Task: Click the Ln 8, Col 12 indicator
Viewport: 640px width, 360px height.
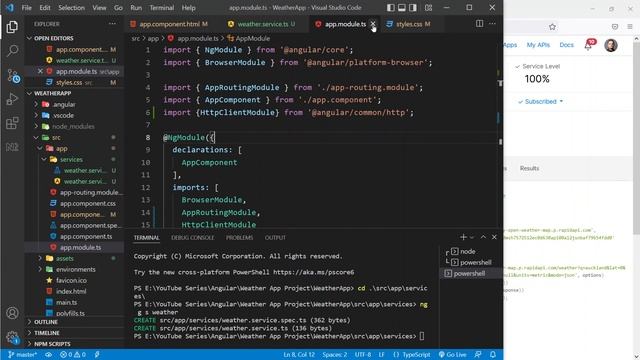Action: point(299,354)
